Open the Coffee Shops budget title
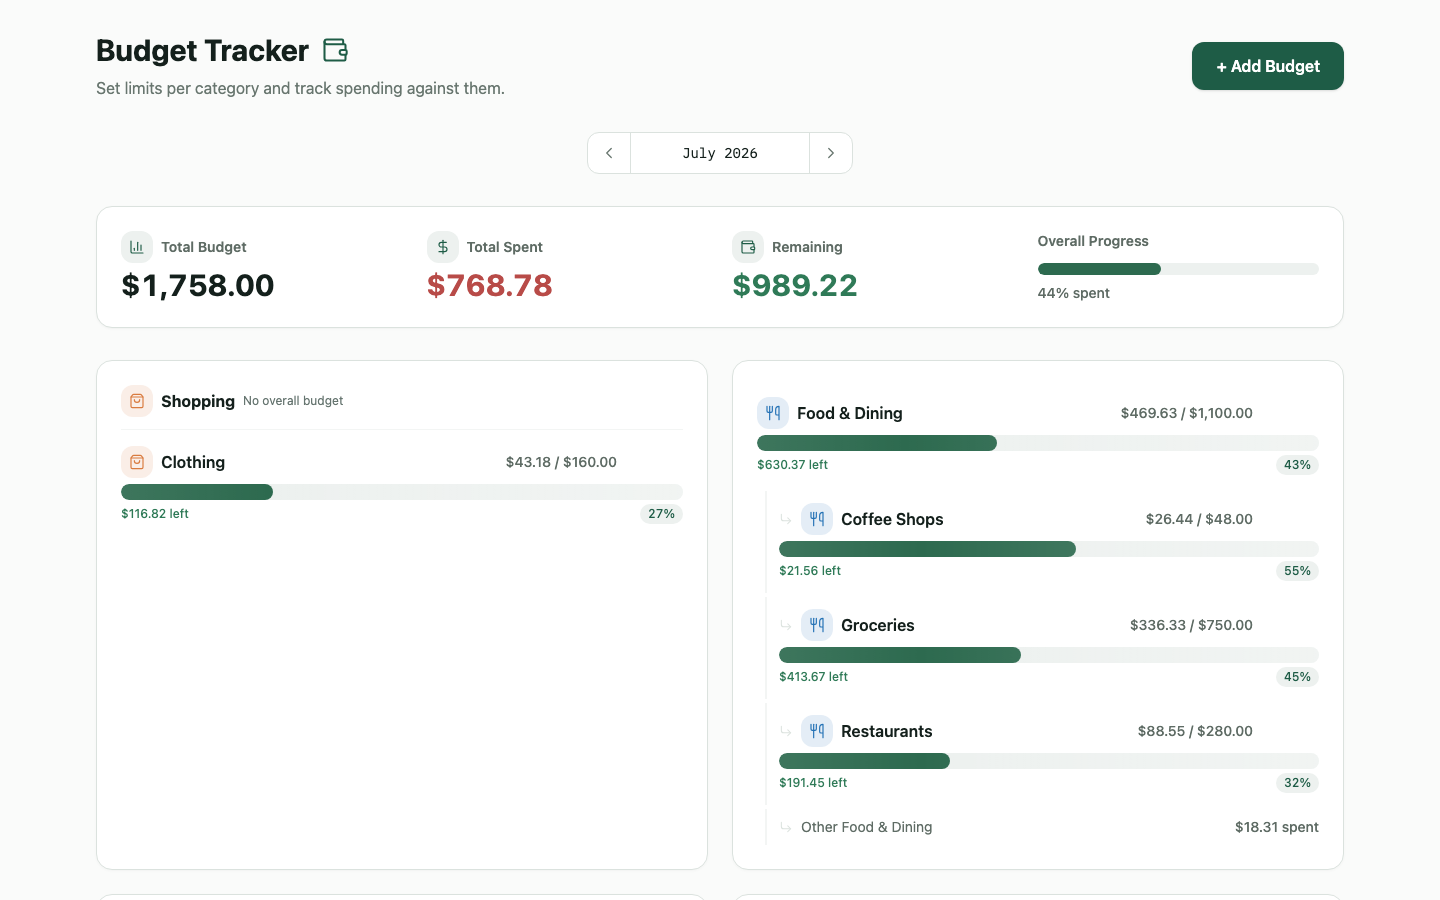Viewport: 1440px width, 900px height. click(x=892, y=519)
